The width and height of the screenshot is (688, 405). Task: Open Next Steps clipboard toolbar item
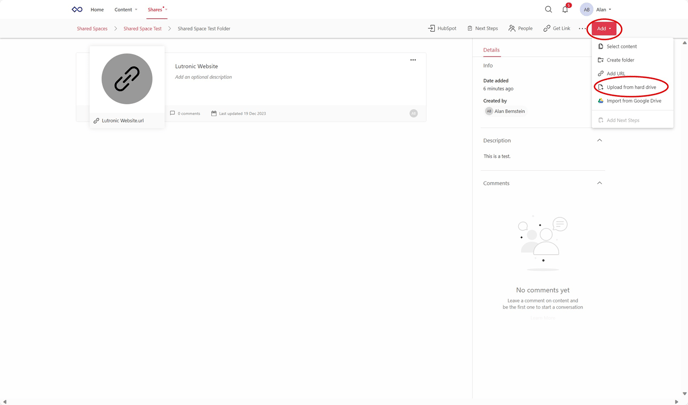click(x=482, y=28)
